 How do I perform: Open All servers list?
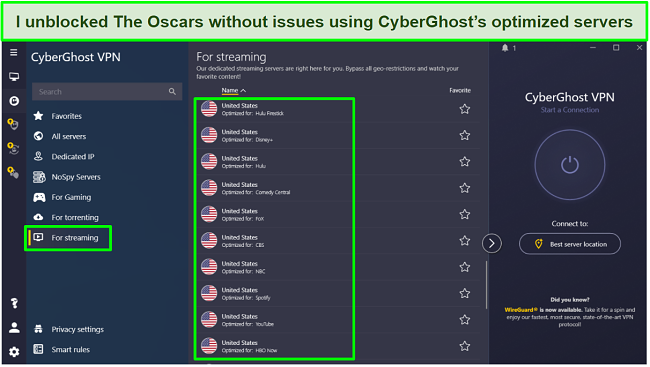pos(69,136)
